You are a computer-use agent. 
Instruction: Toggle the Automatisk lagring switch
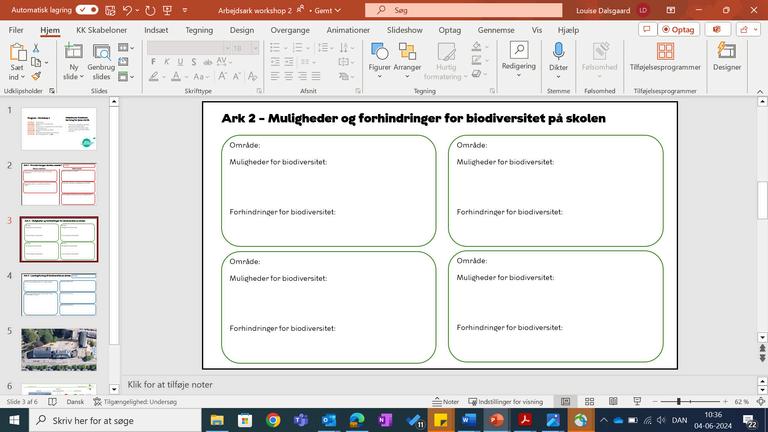87,10
